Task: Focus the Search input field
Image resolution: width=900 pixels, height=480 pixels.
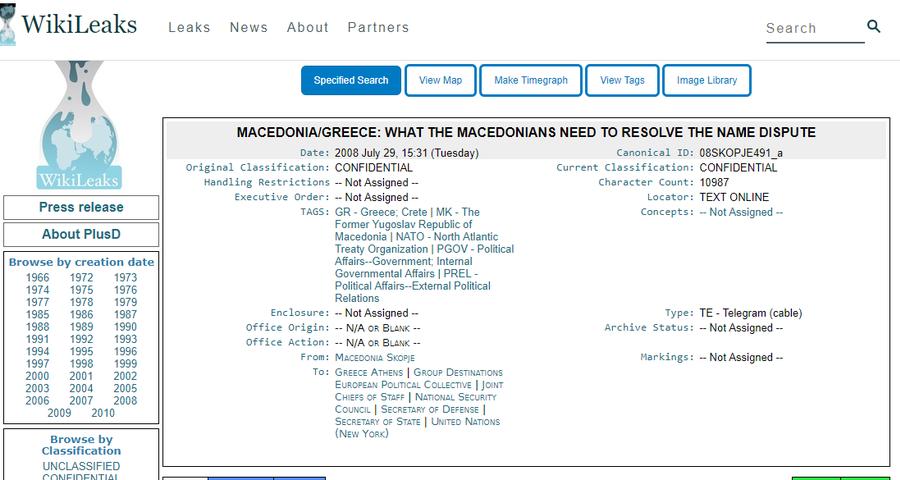Action: (x=813, y=28)
